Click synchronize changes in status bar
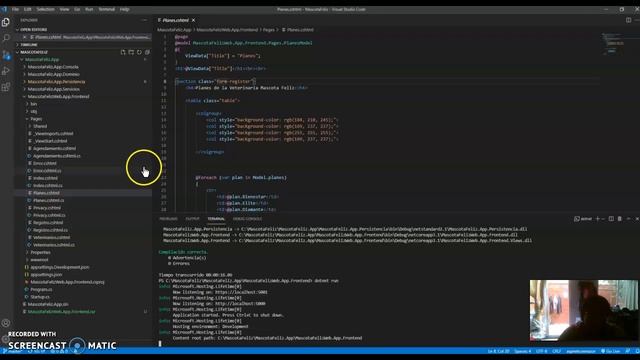Viewport: 640px width, 360px height. coord(36,351)
